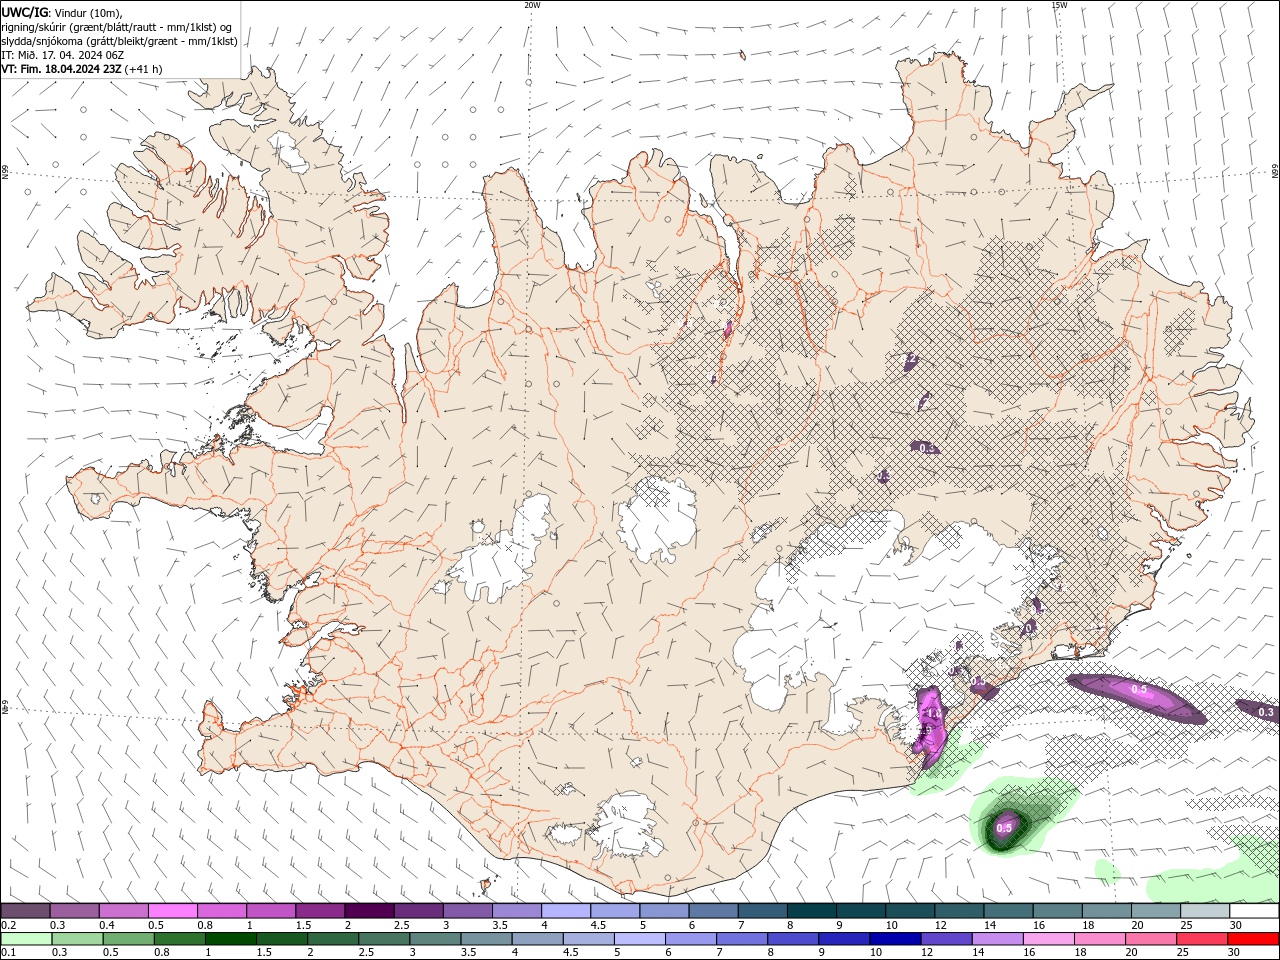The image size is (1280, 960).
Task: Click the '0.5' label inside dark green rain cell
Action: (1004, 827)
